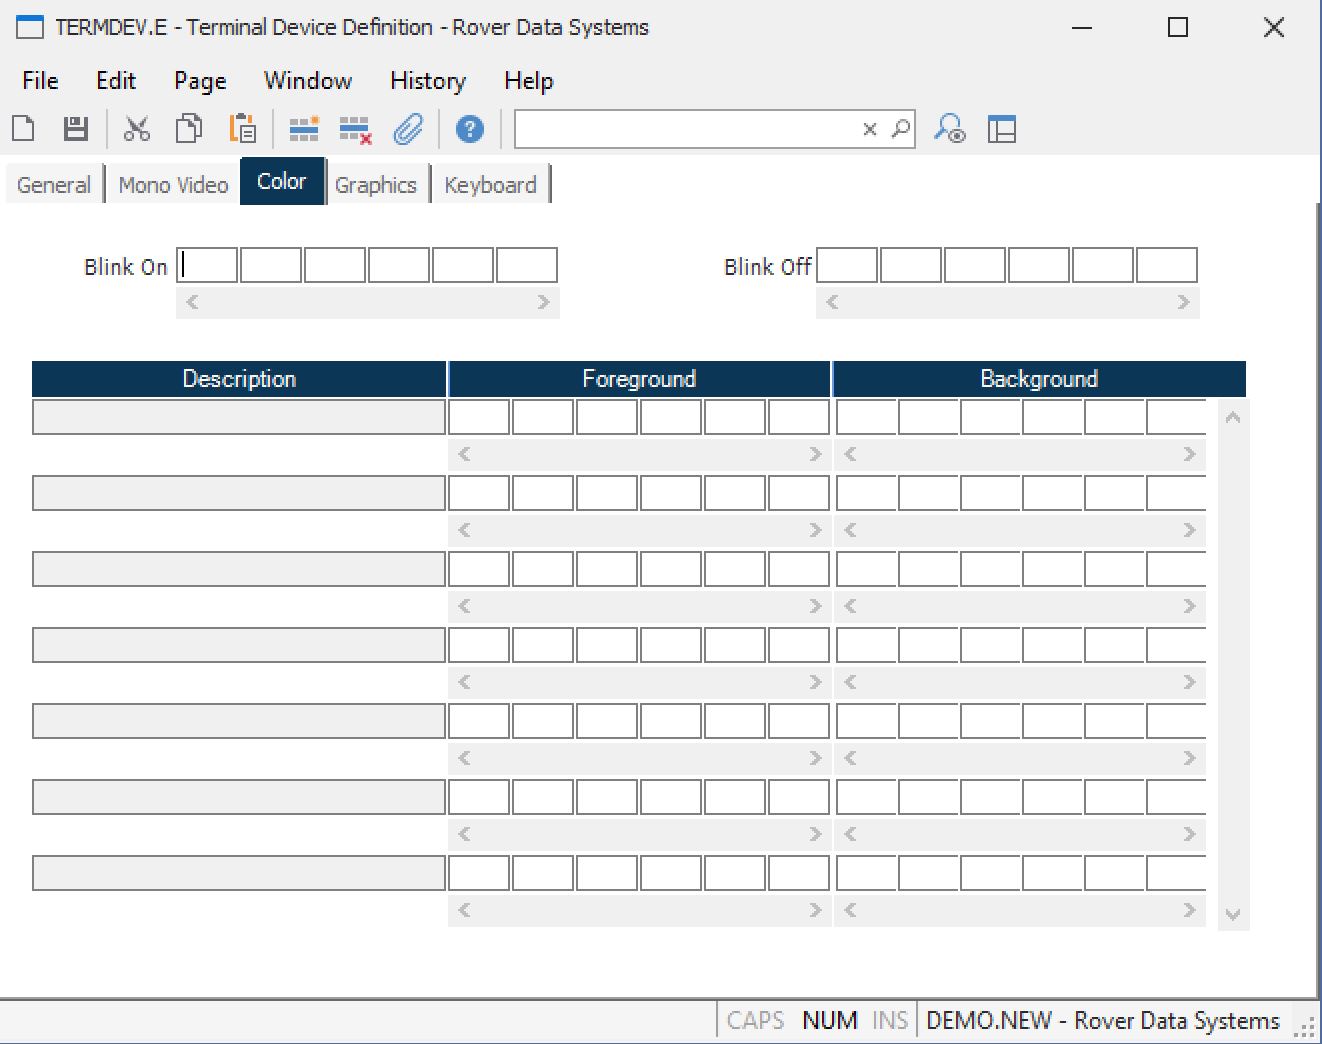Click the New record icon
This screenshot has width=1322, height=1044.
click(x=23, y=129)
